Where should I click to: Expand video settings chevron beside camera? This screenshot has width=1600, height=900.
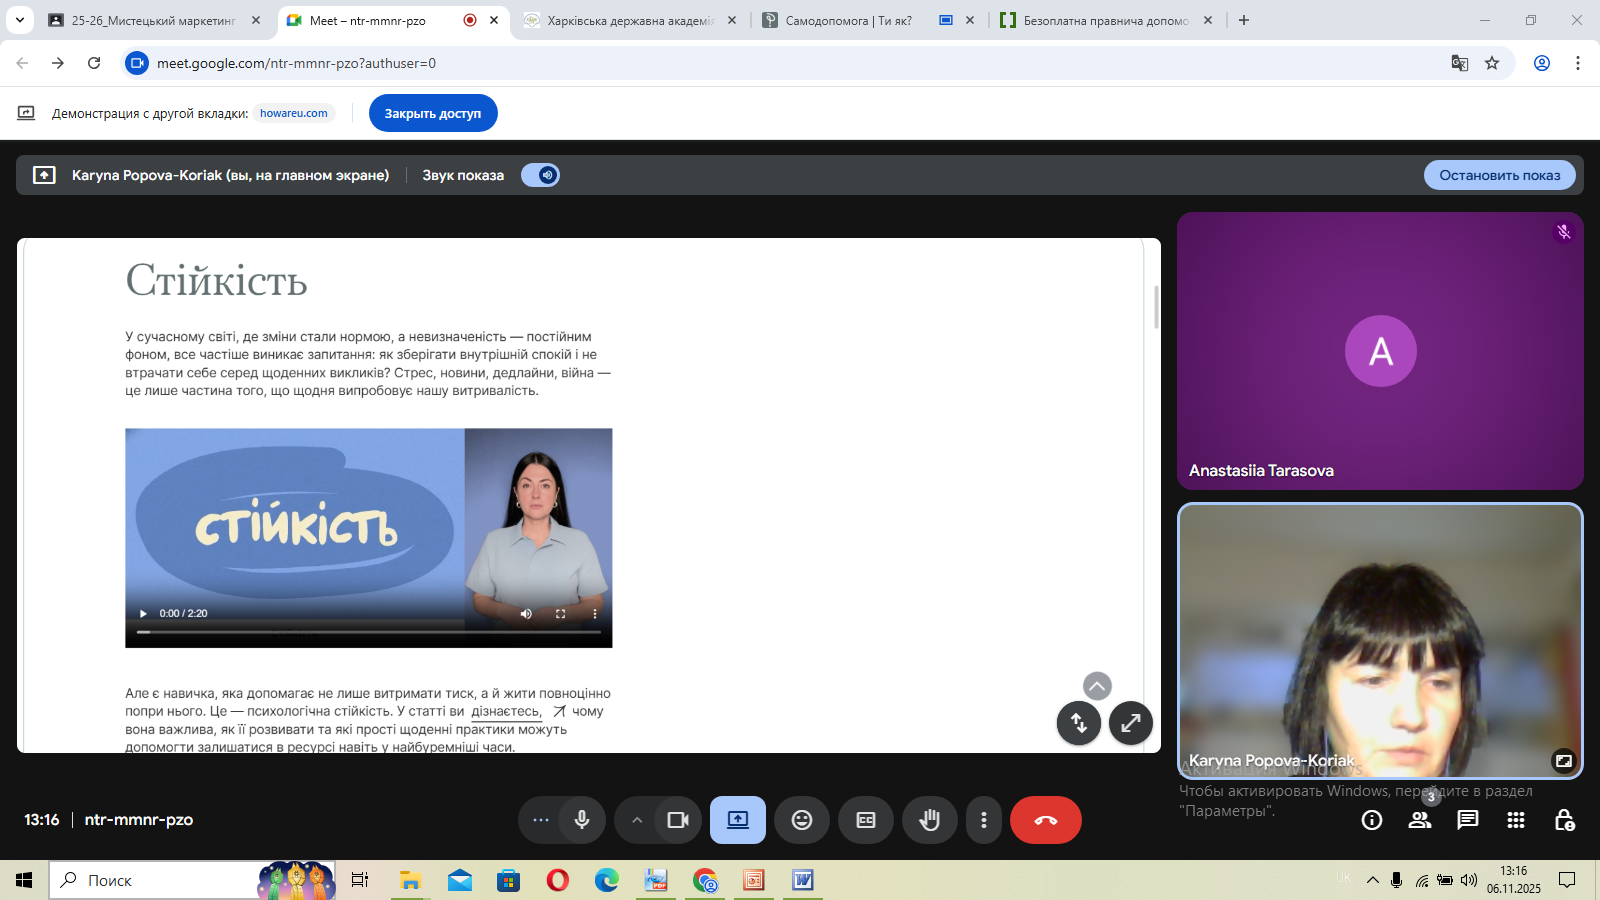pos(637,820)
